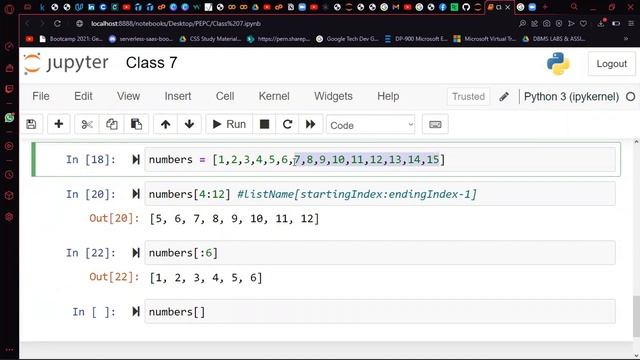Open the Widgets menu
The width and height of the screenshot is (640, 360).
tap(333, 96)
